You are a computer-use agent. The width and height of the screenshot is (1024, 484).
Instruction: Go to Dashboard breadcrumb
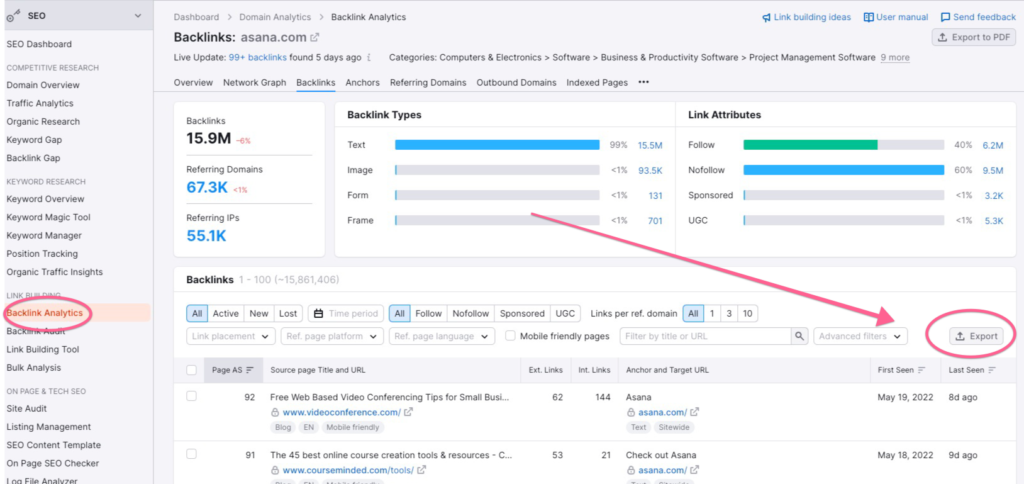[x=196, y=18]
